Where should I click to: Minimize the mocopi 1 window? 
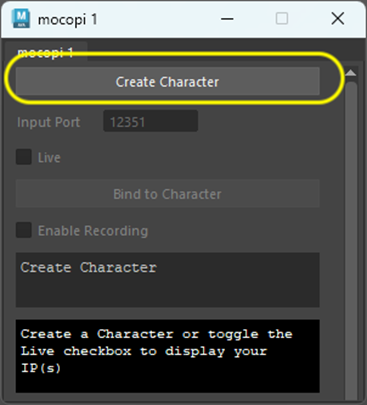pyautogui.click(x=227, y=19)
